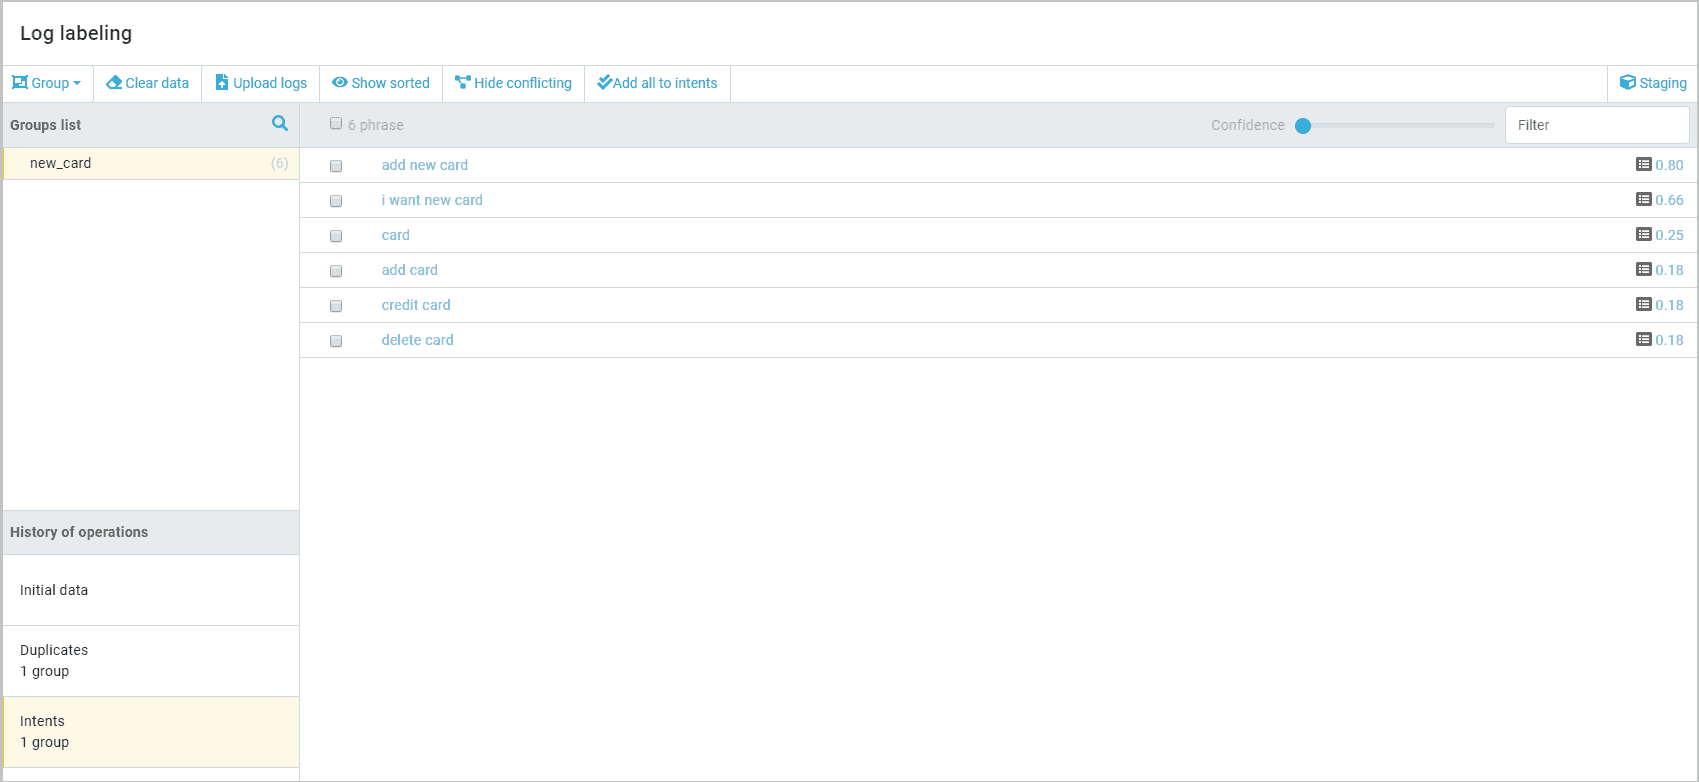Click list icon beside 0.80 confidence score
Screen dimensions: 1699x782
[1643, 165]
